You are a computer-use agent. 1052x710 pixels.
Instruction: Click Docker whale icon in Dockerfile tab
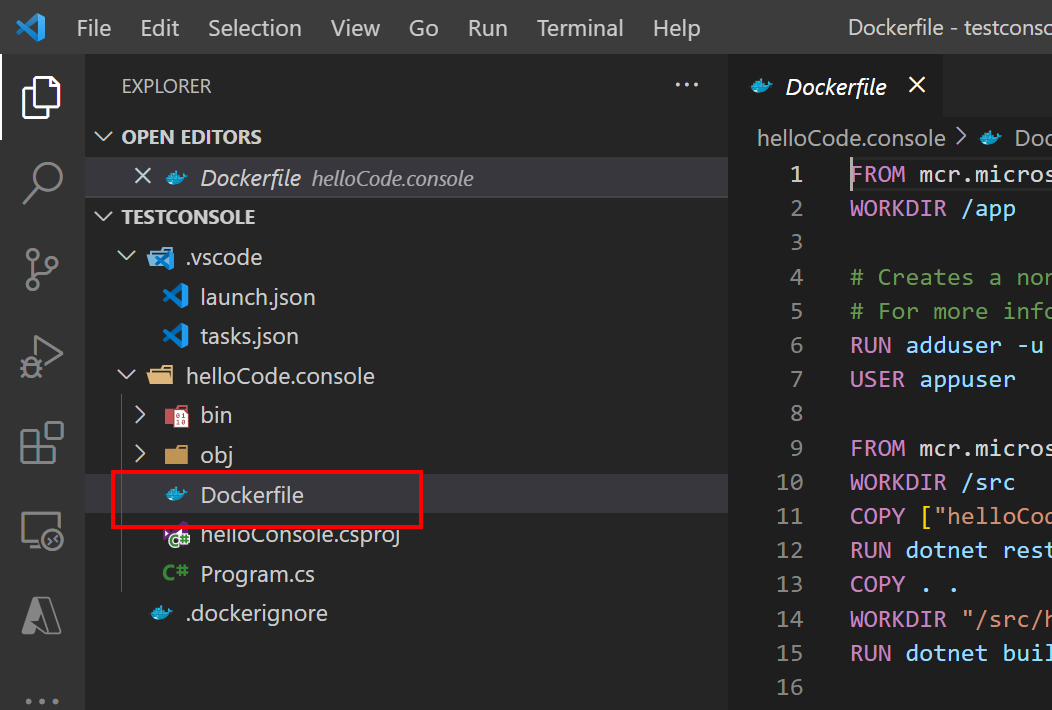761,86
